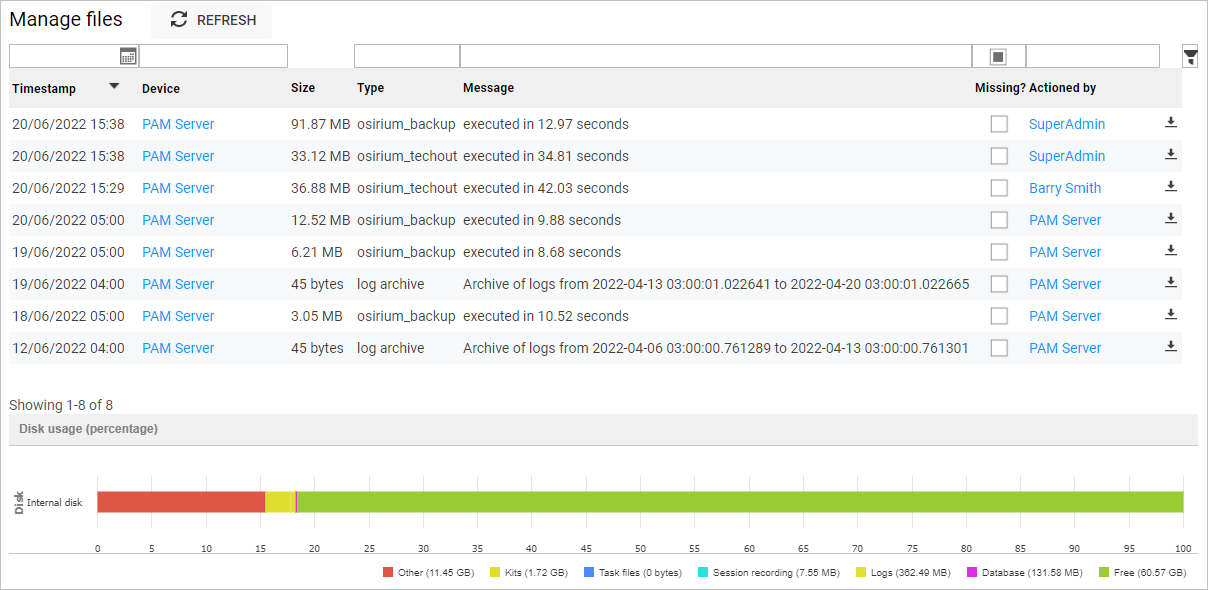Screen dimensions: 1208x590
Task: Check Missing box for 3.05 MB backup
Action: click(x=999, y=316)
